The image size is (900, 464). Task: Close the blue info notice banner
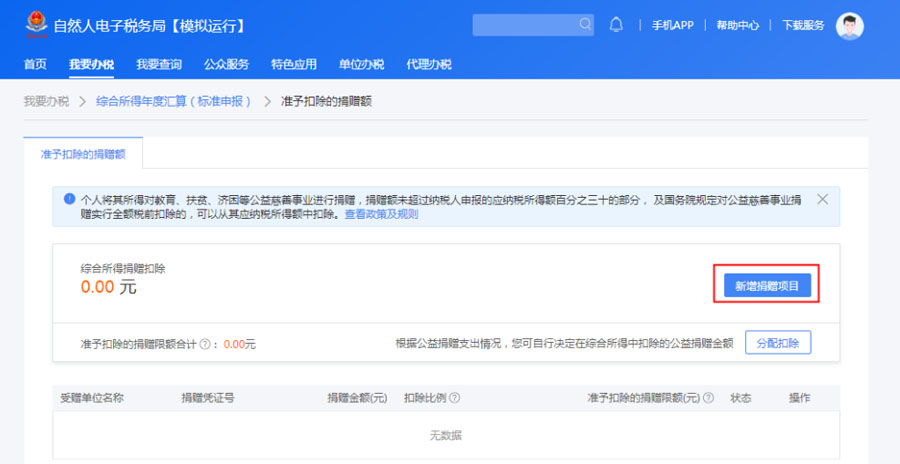point(822,199)
